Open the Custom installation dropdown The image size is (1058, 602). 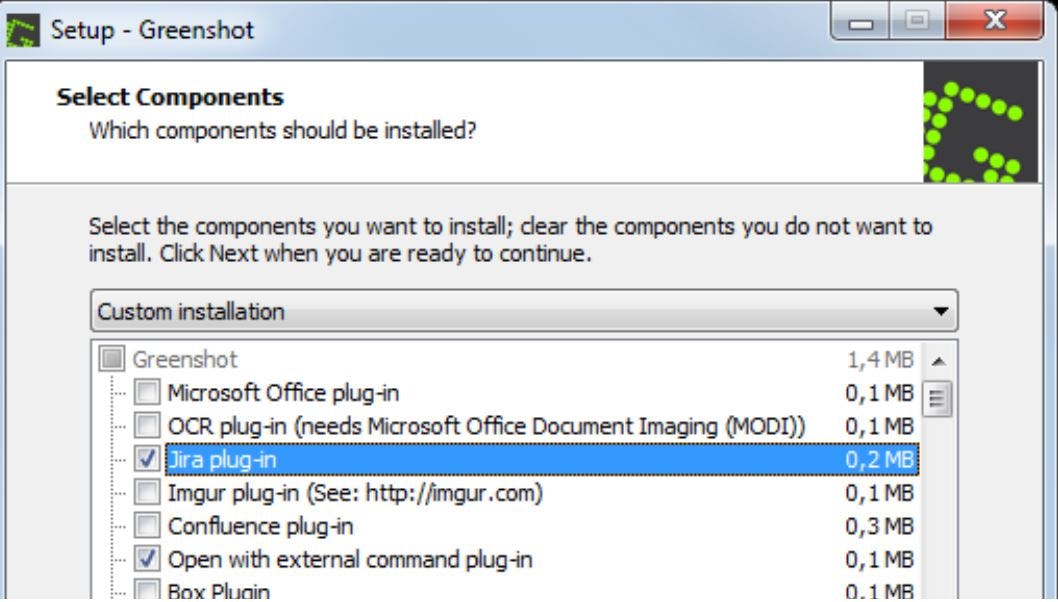(x=524, y=311)
